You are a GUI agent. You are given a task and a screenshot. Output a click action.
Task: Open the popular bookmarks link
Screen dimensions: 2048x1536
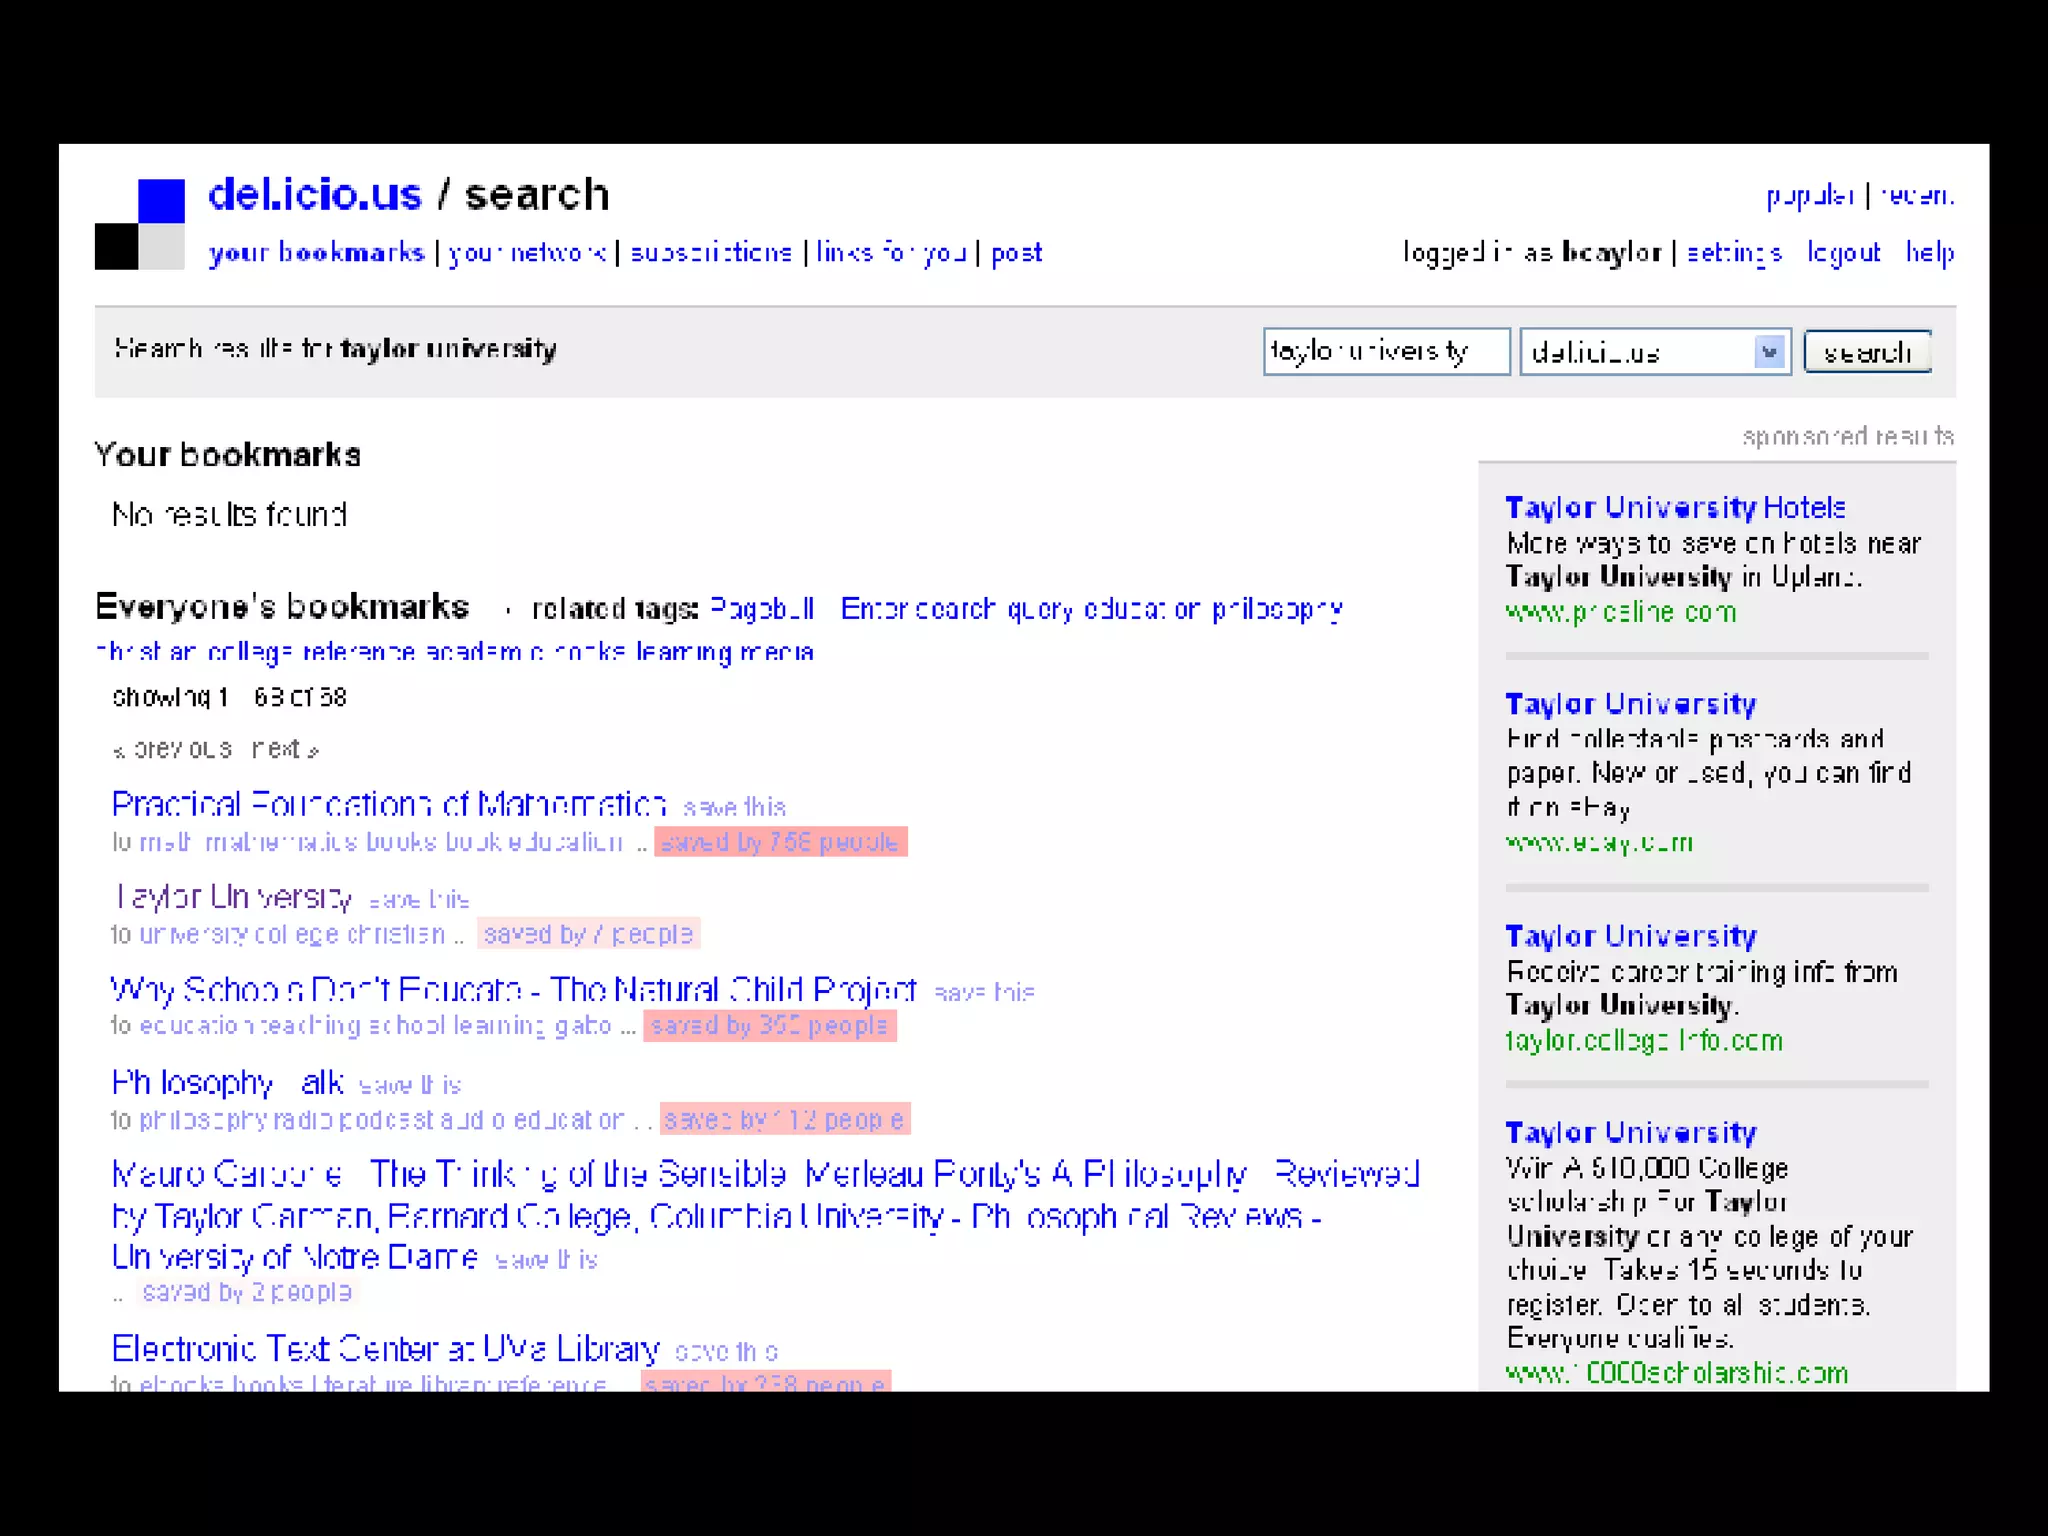(1809, 196)
